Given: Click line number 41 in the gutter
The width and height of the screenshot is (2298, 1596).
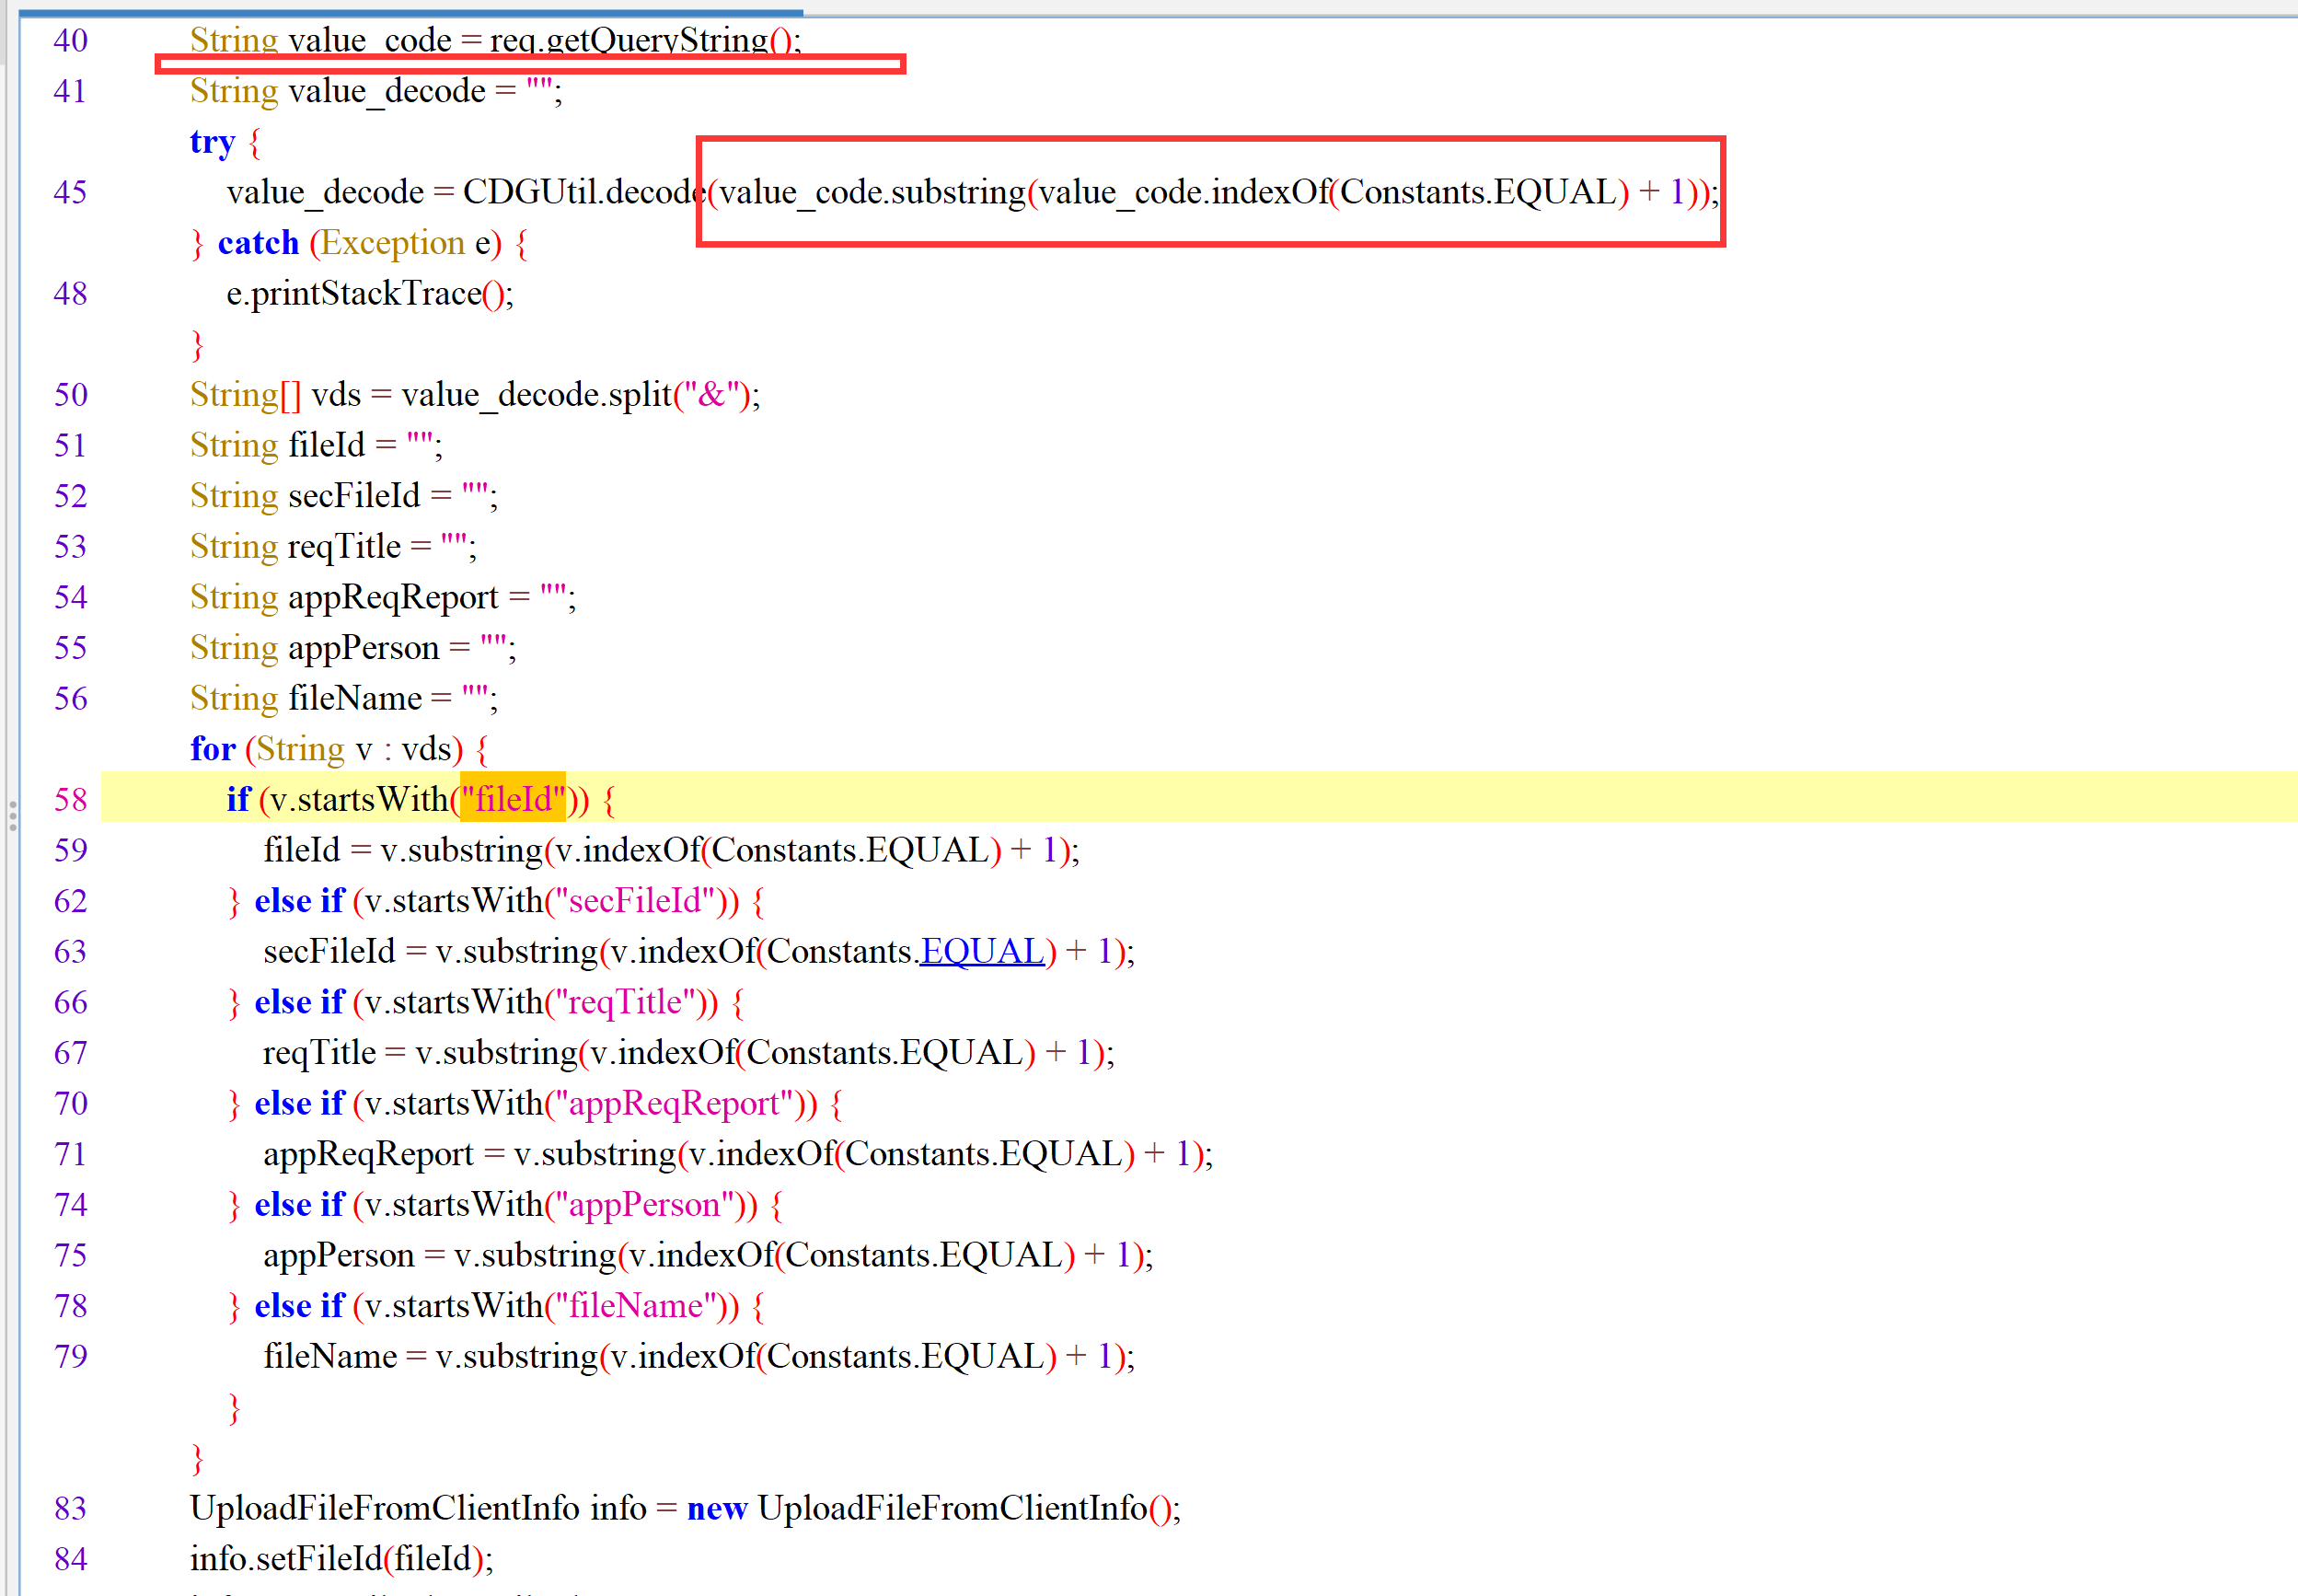Looking at the screenshot, I should [x=71, y=91].
